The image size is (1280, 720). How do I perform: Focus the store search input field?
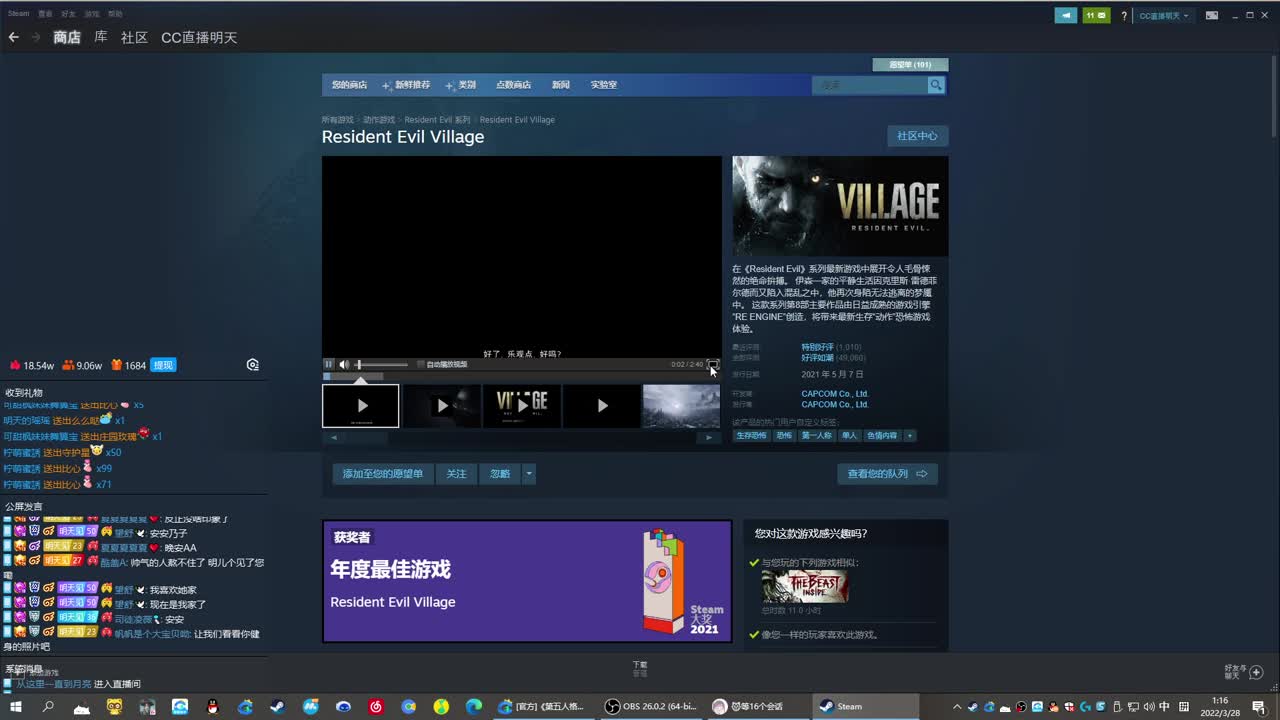coord(870,85)
